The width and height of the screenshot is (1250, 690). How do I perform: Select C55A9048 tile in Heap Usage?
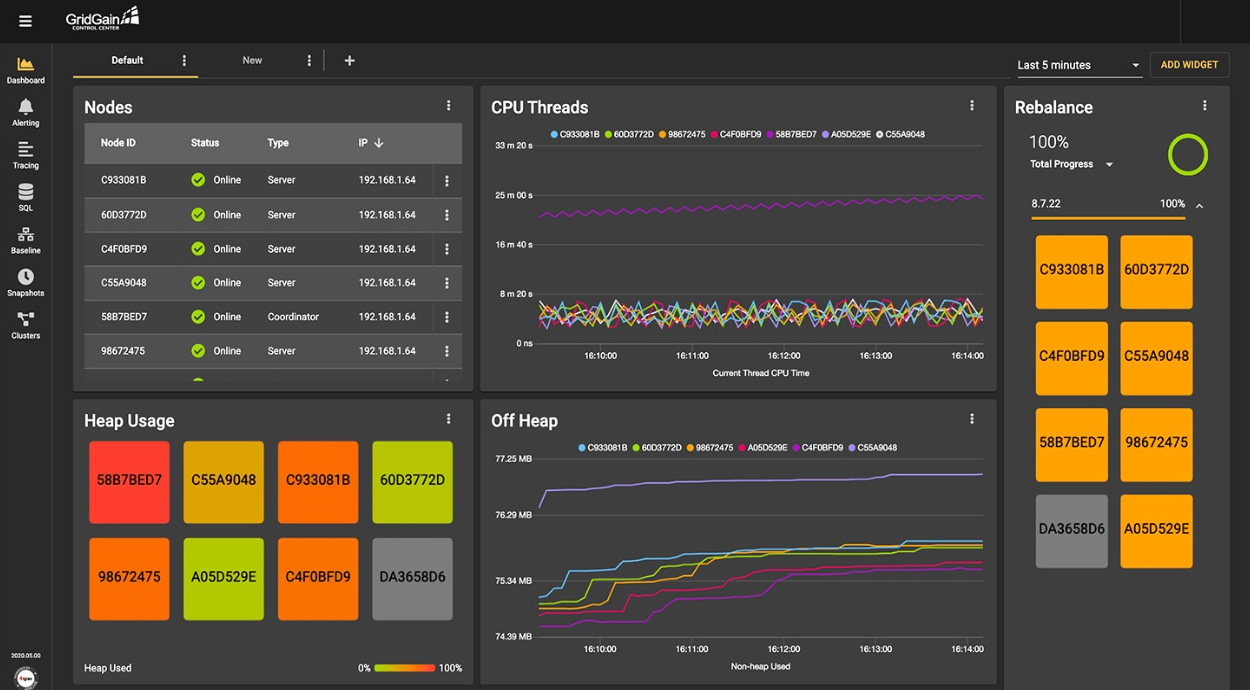point(224,482)
